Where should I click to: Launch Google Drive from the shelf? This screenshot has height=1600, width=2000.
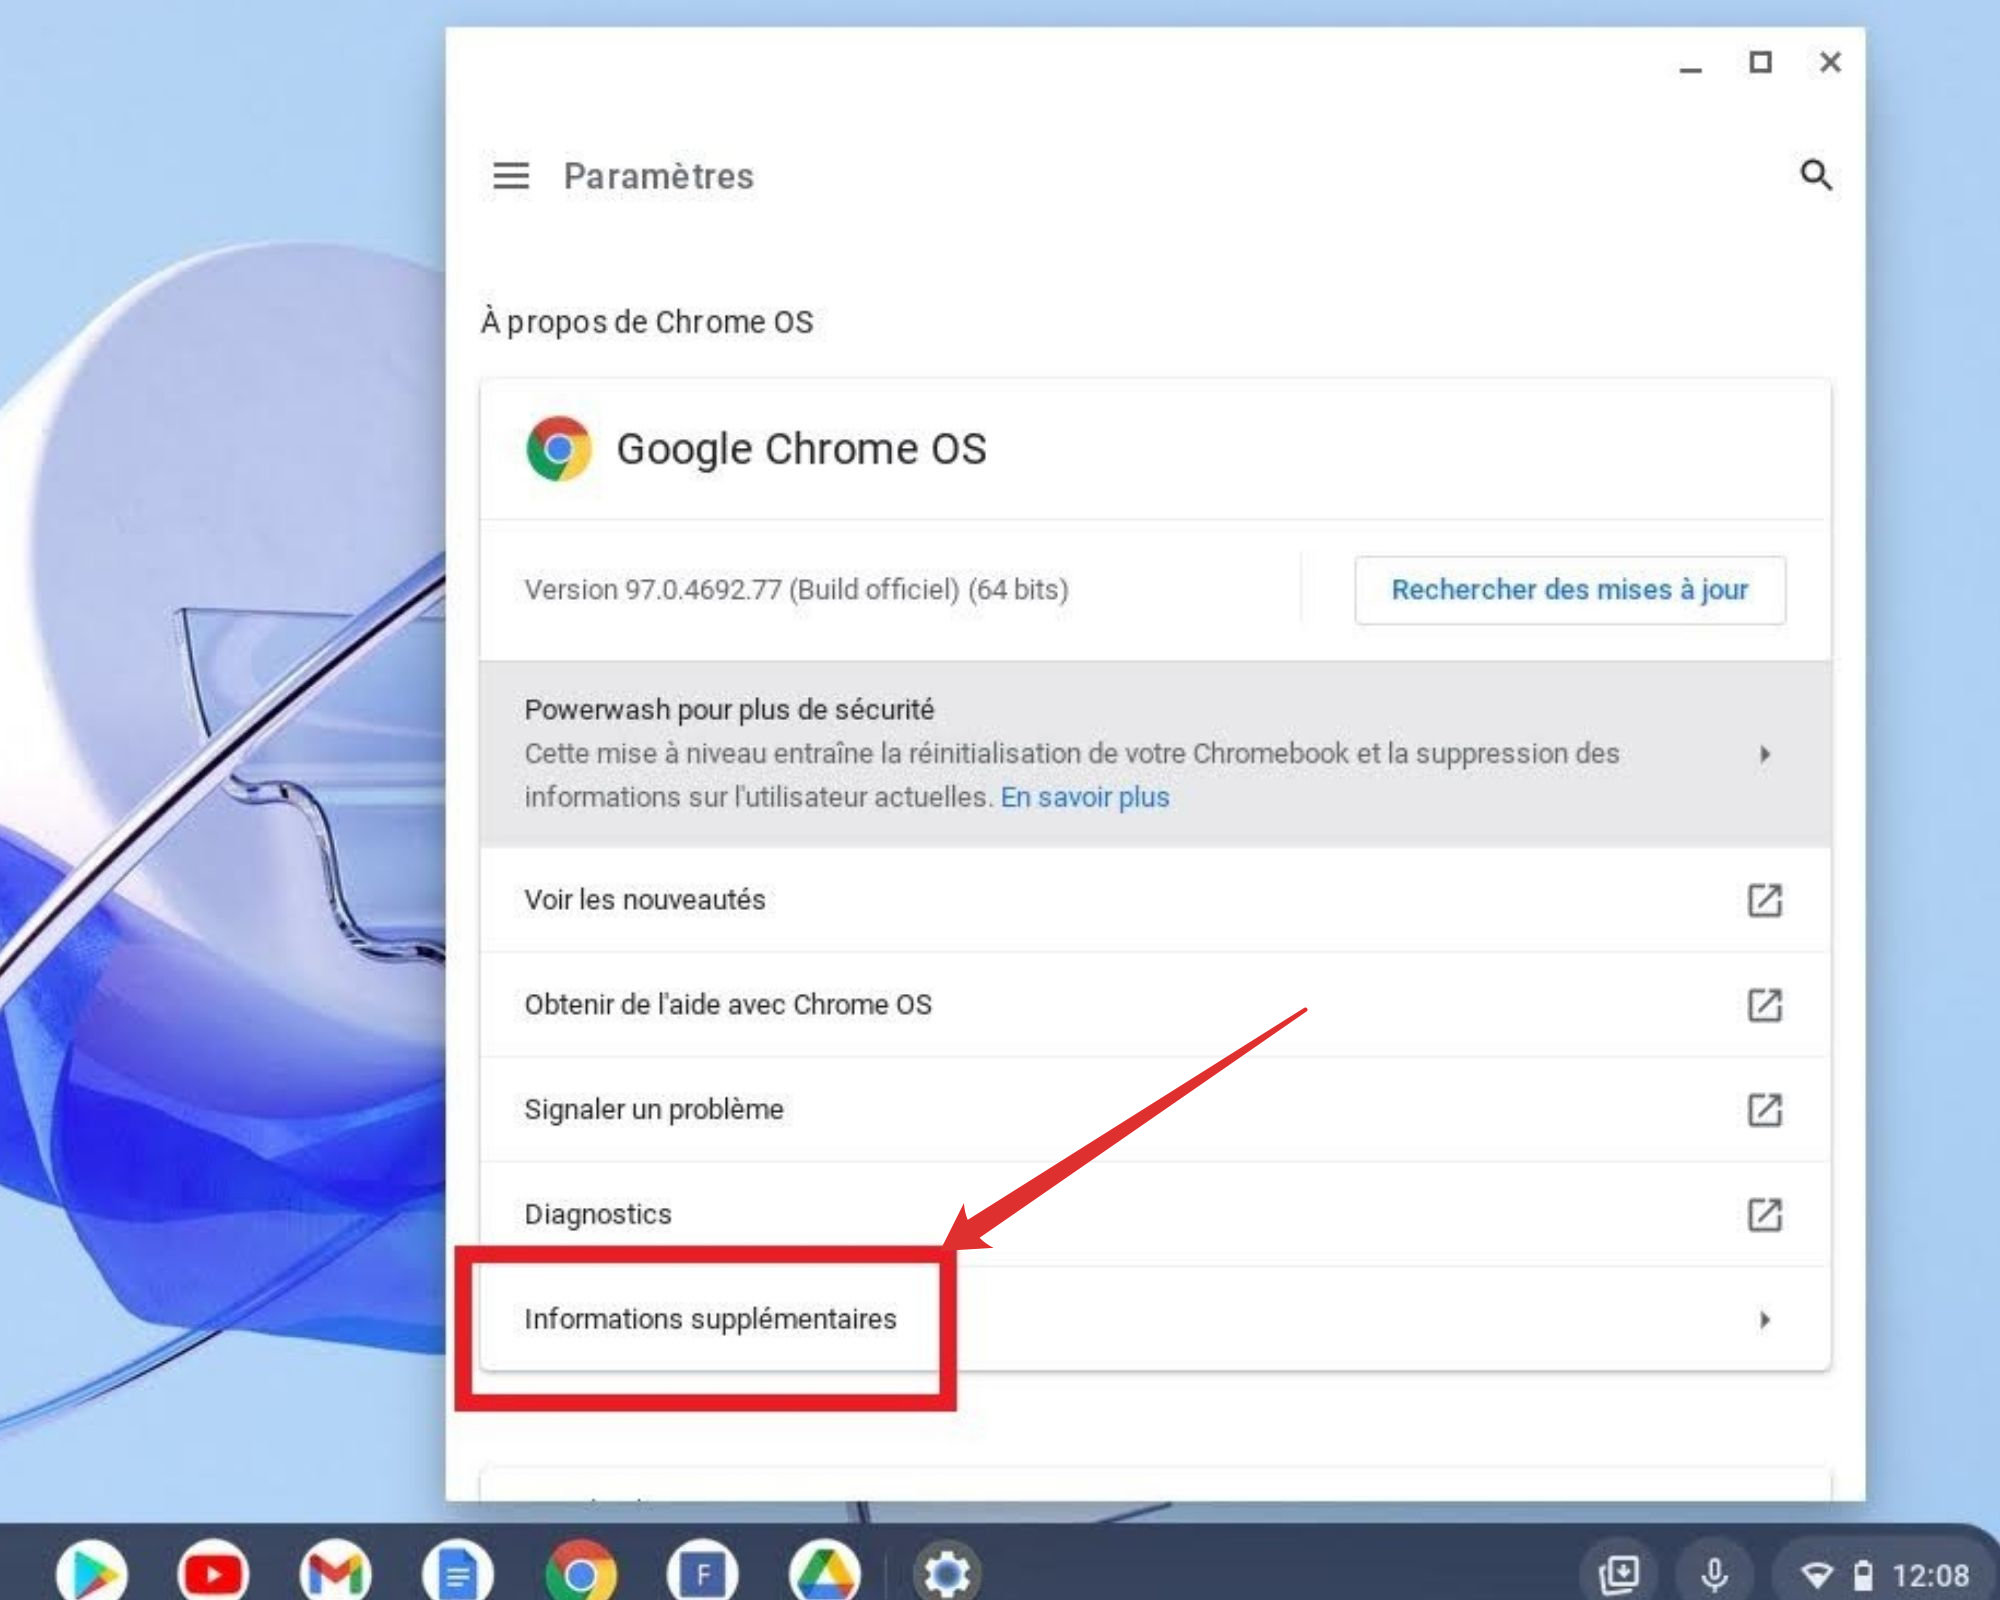[825, 1574]
